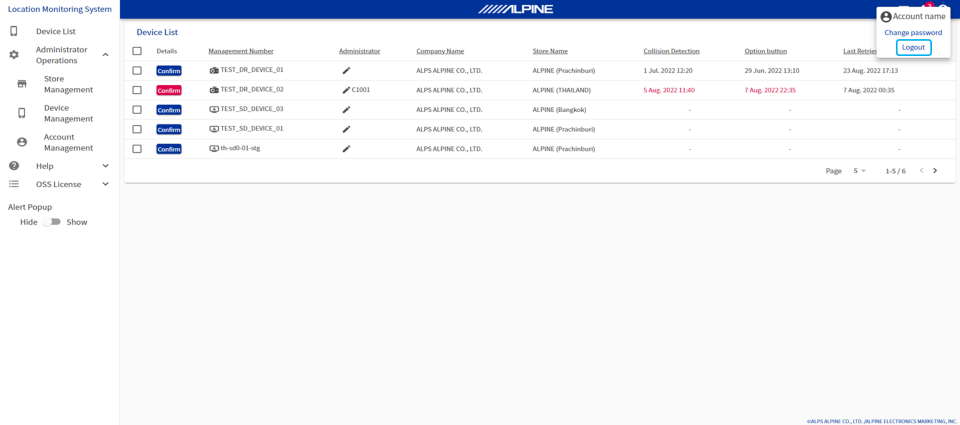Edit administrator pencil for TEST_DR_DEVICE_02
The image size is (960, 425).
click(x=346, y=90)
